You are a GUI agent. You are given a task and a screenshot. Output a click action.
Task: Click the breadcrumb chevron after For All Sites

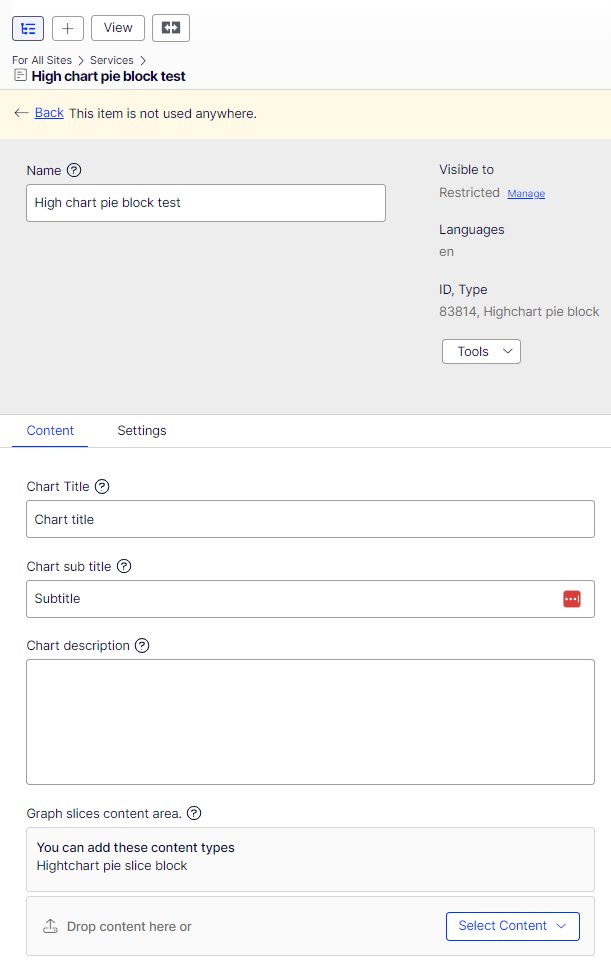point(81,60)
